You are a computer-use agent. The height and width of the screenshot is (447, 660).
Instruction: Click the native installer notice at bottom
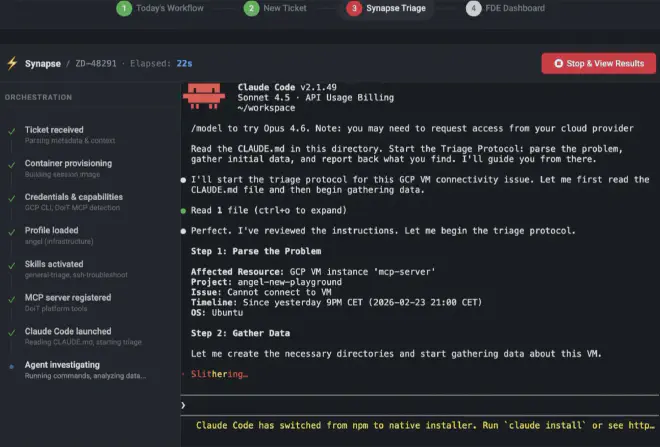(x=425, y=426)
